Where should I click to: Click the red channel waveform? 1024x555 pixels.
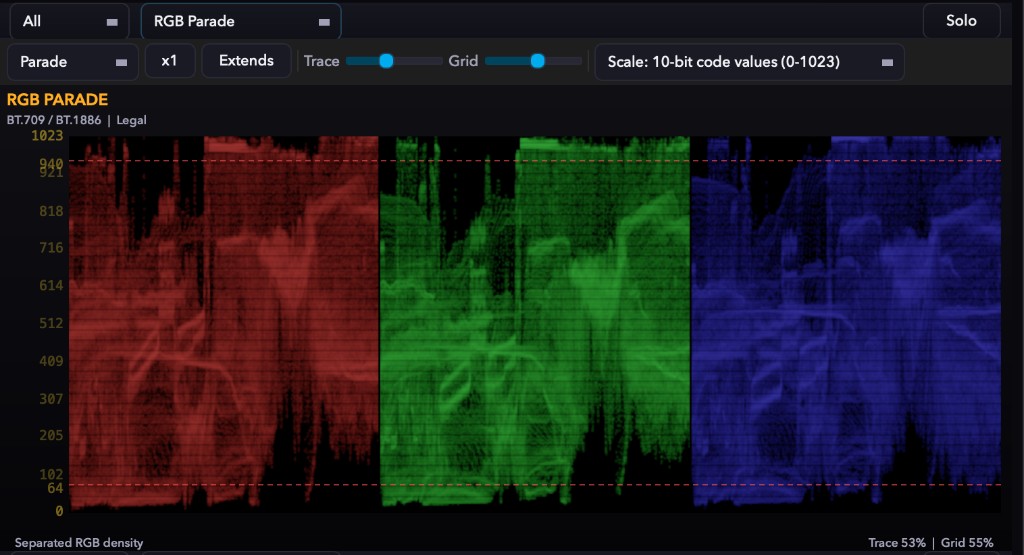tap(223, 323)
